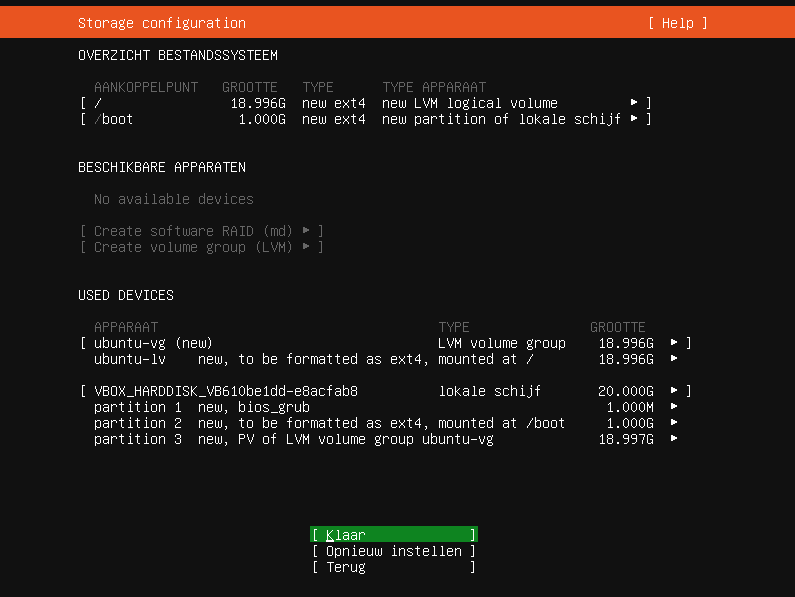Confirm storage layout with Klaar
The width and height of the screenshot is (795, 597).
394,535
